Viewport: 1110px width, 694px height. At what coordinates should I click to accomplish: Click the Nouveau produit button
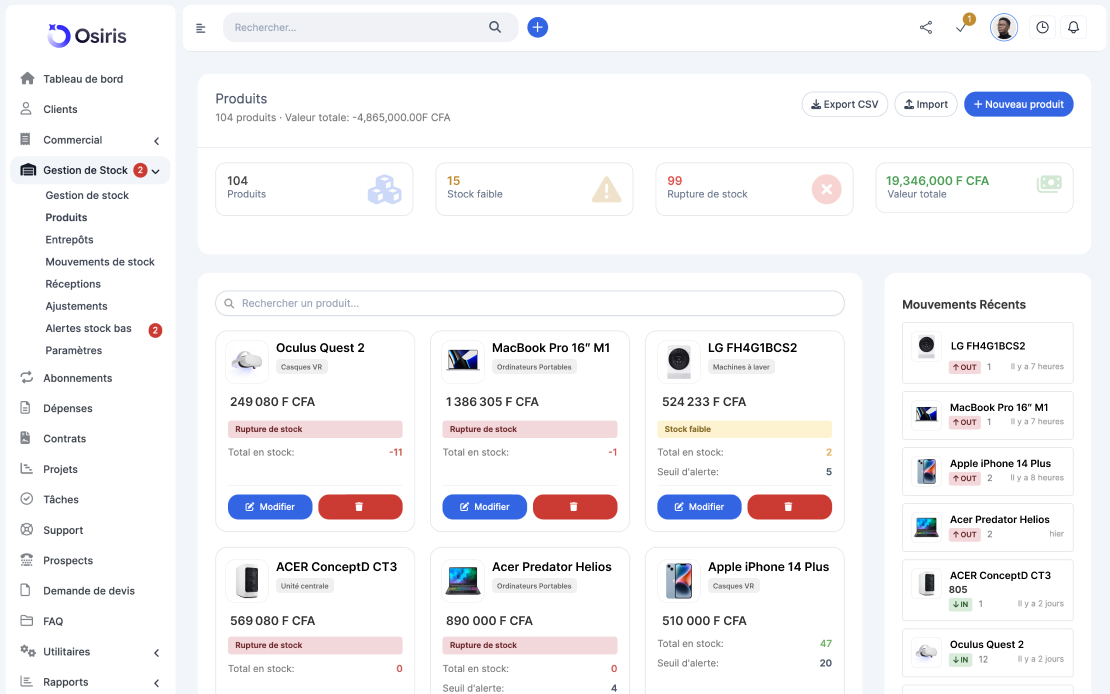1018,105
